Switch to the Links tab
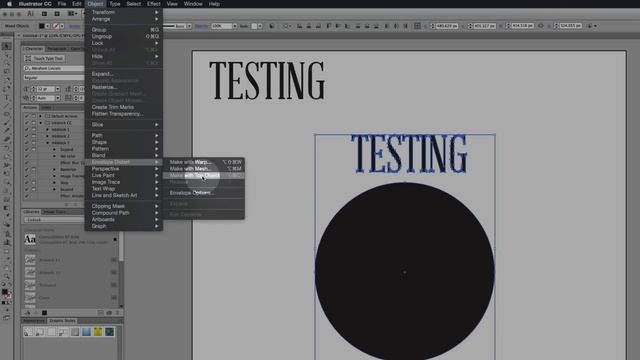The width and height of the screenshot is (640, 360). point(46,108)
